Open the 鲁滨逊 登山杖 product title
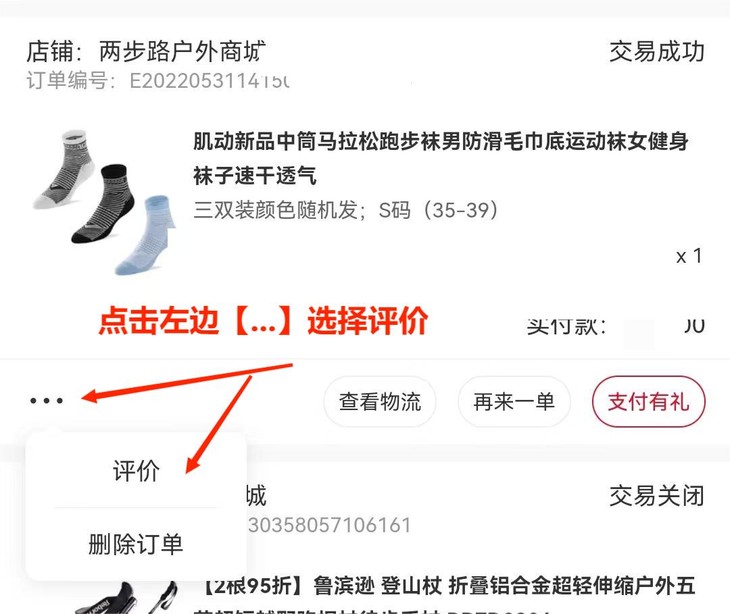Image resolution: width=730 pixels, height=614 pixels. 449,586
